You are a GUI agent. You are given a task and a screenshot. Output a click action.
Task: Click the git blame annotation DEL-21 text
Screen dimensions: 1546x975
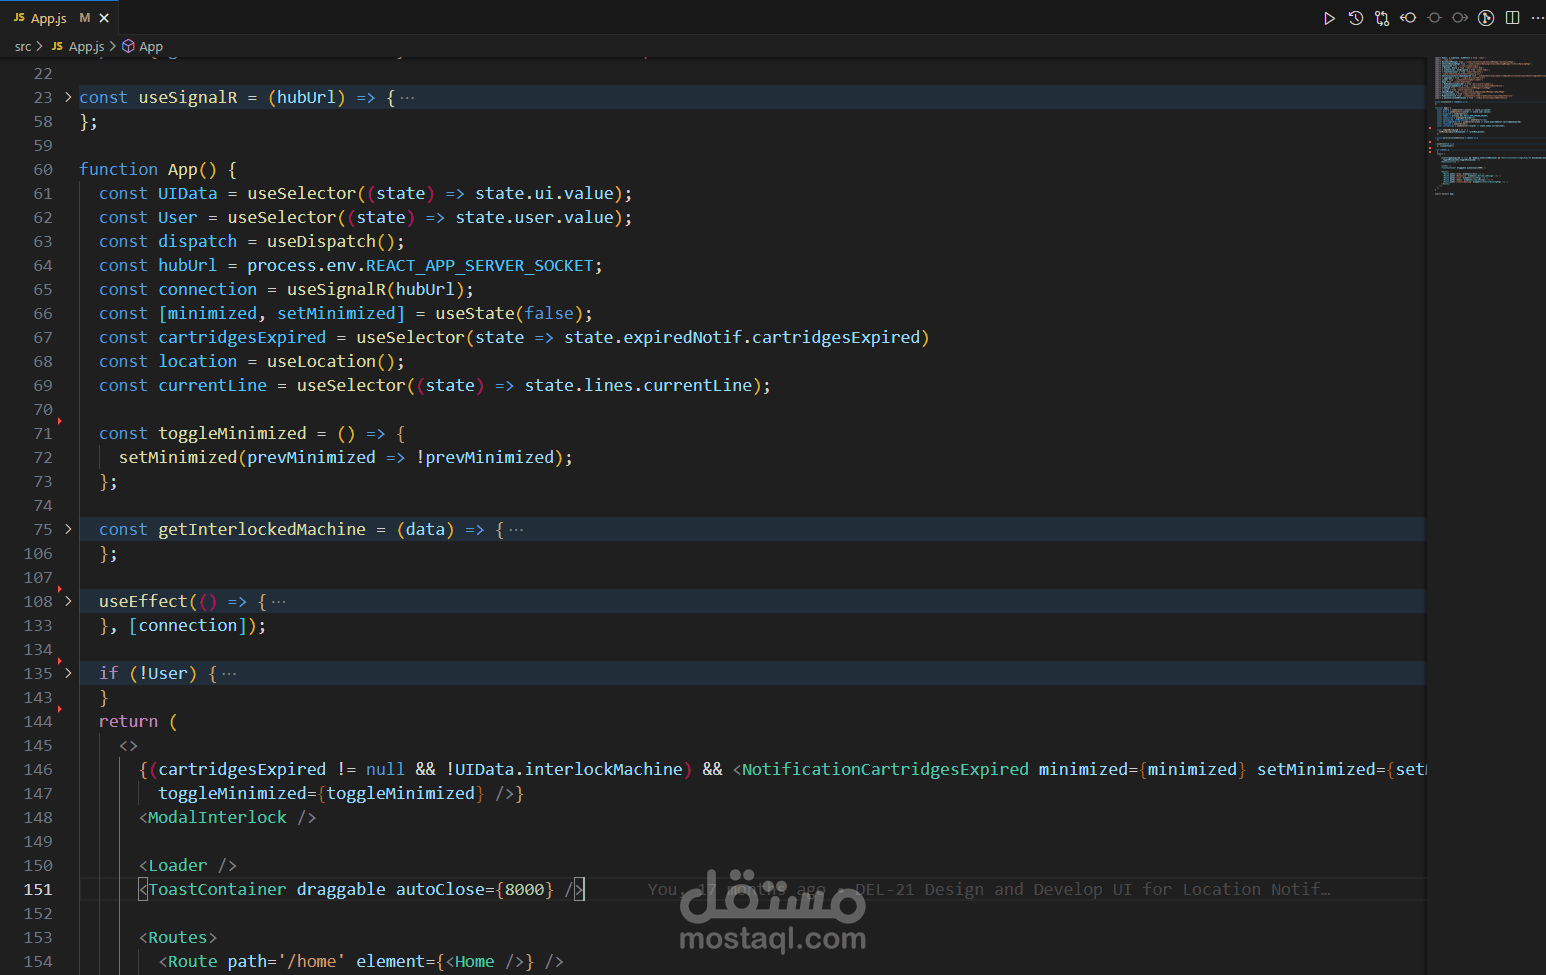tap(1092, 889)
